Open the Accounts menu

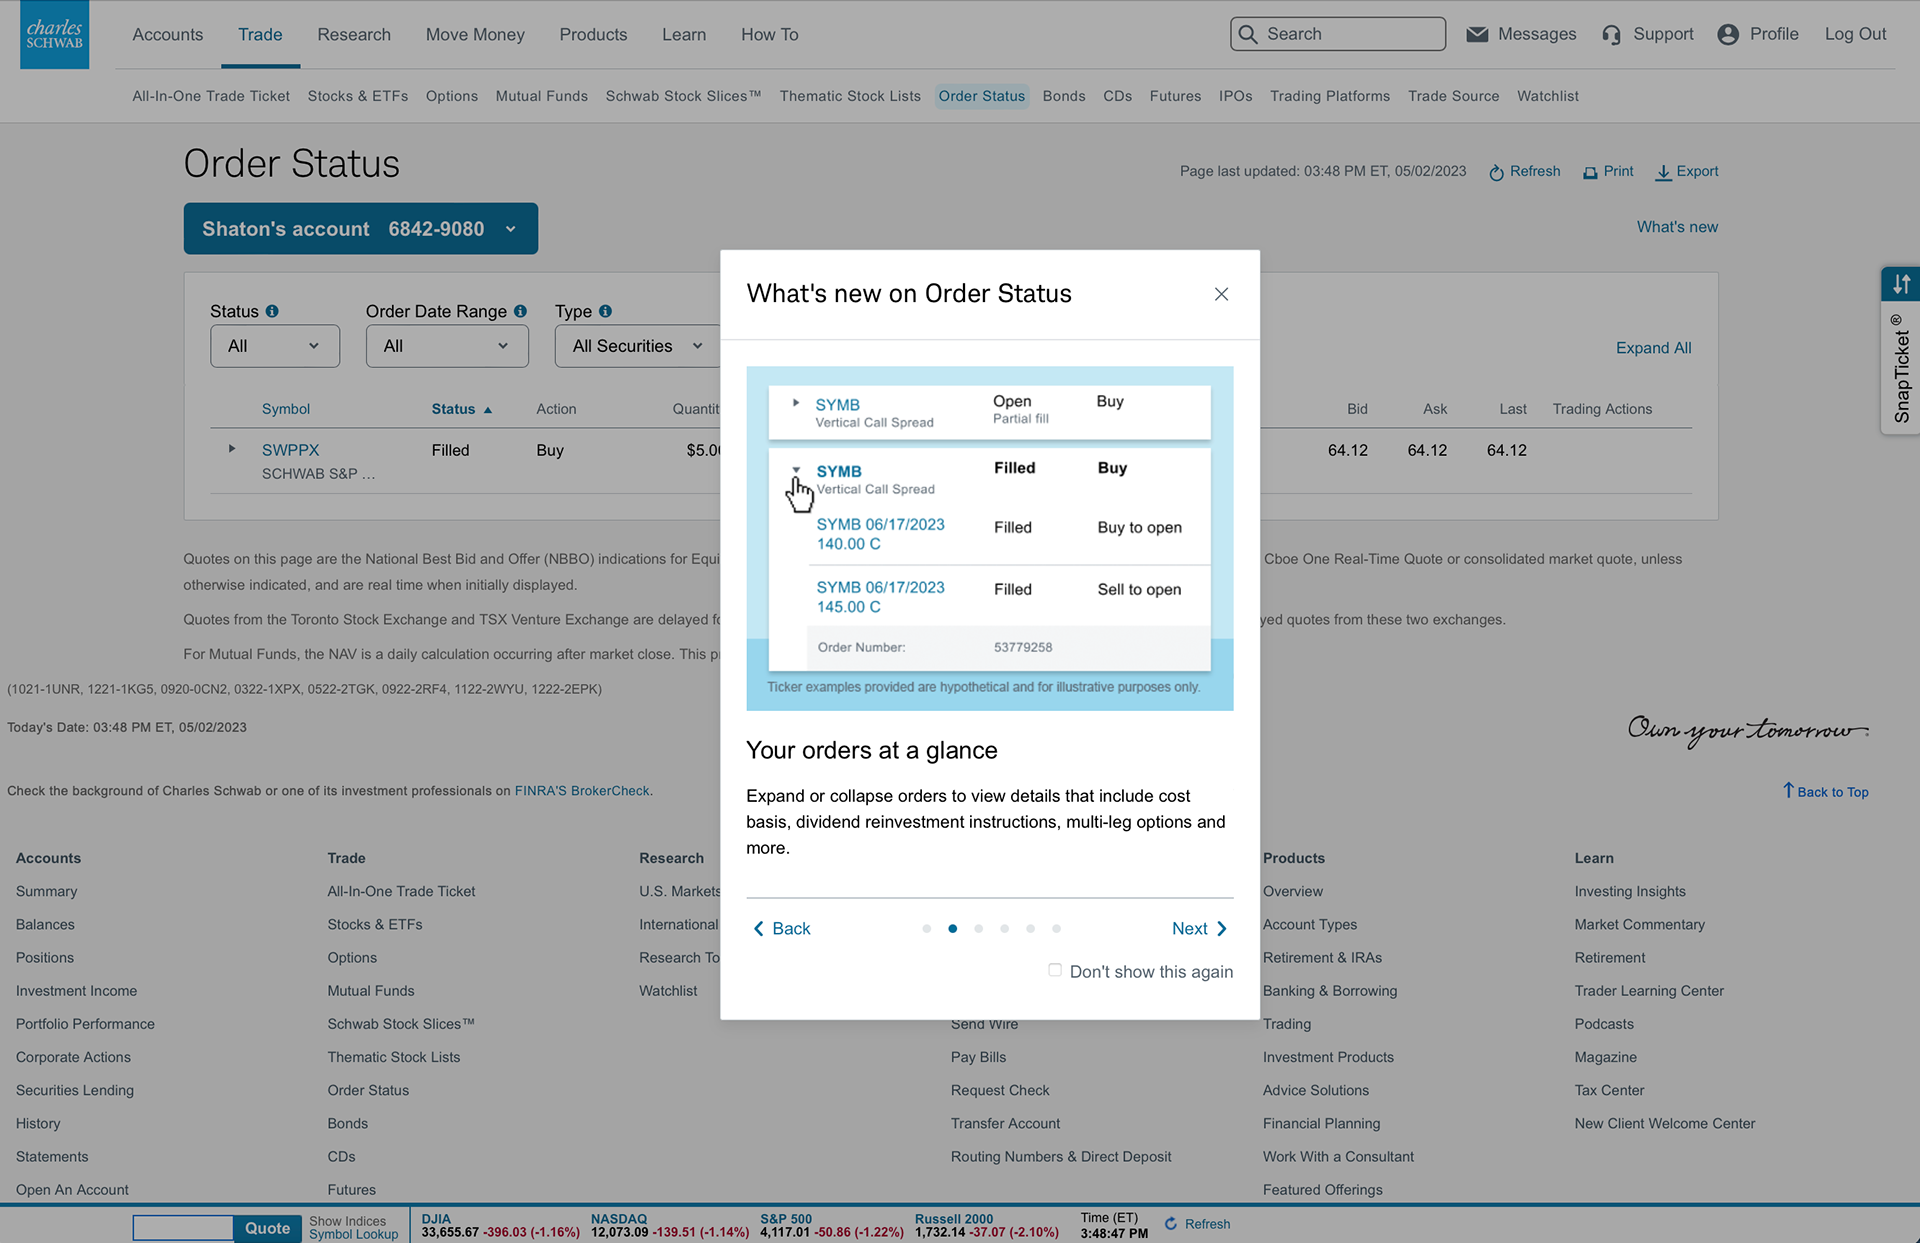click(168, 34)
